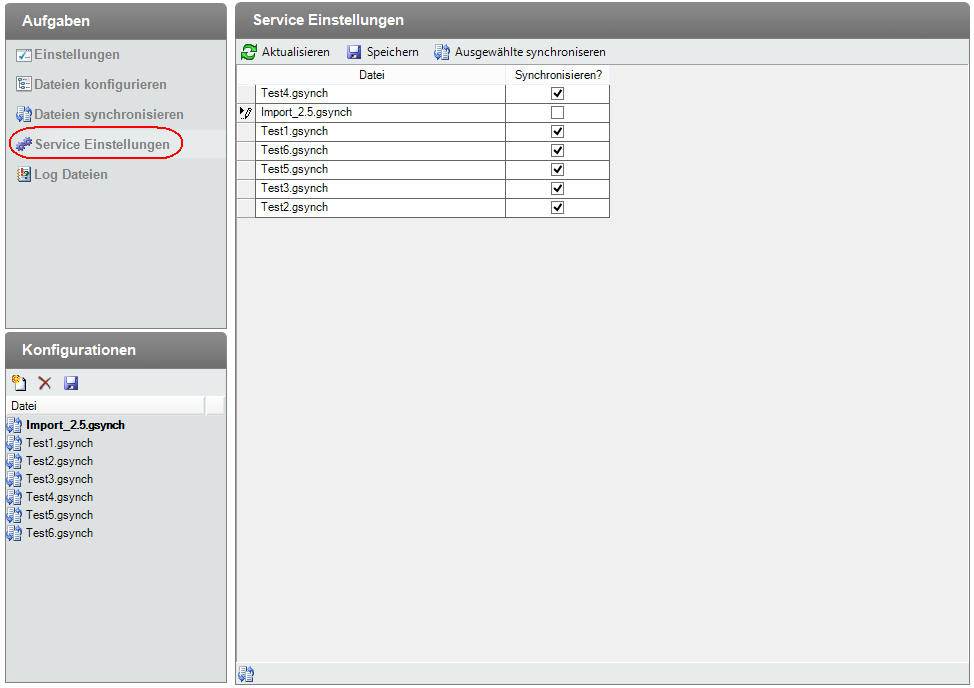Image resolution: width=974 pixels, height=688 pixels.
Task: Open the Einstellungen task
Action: 76,55
